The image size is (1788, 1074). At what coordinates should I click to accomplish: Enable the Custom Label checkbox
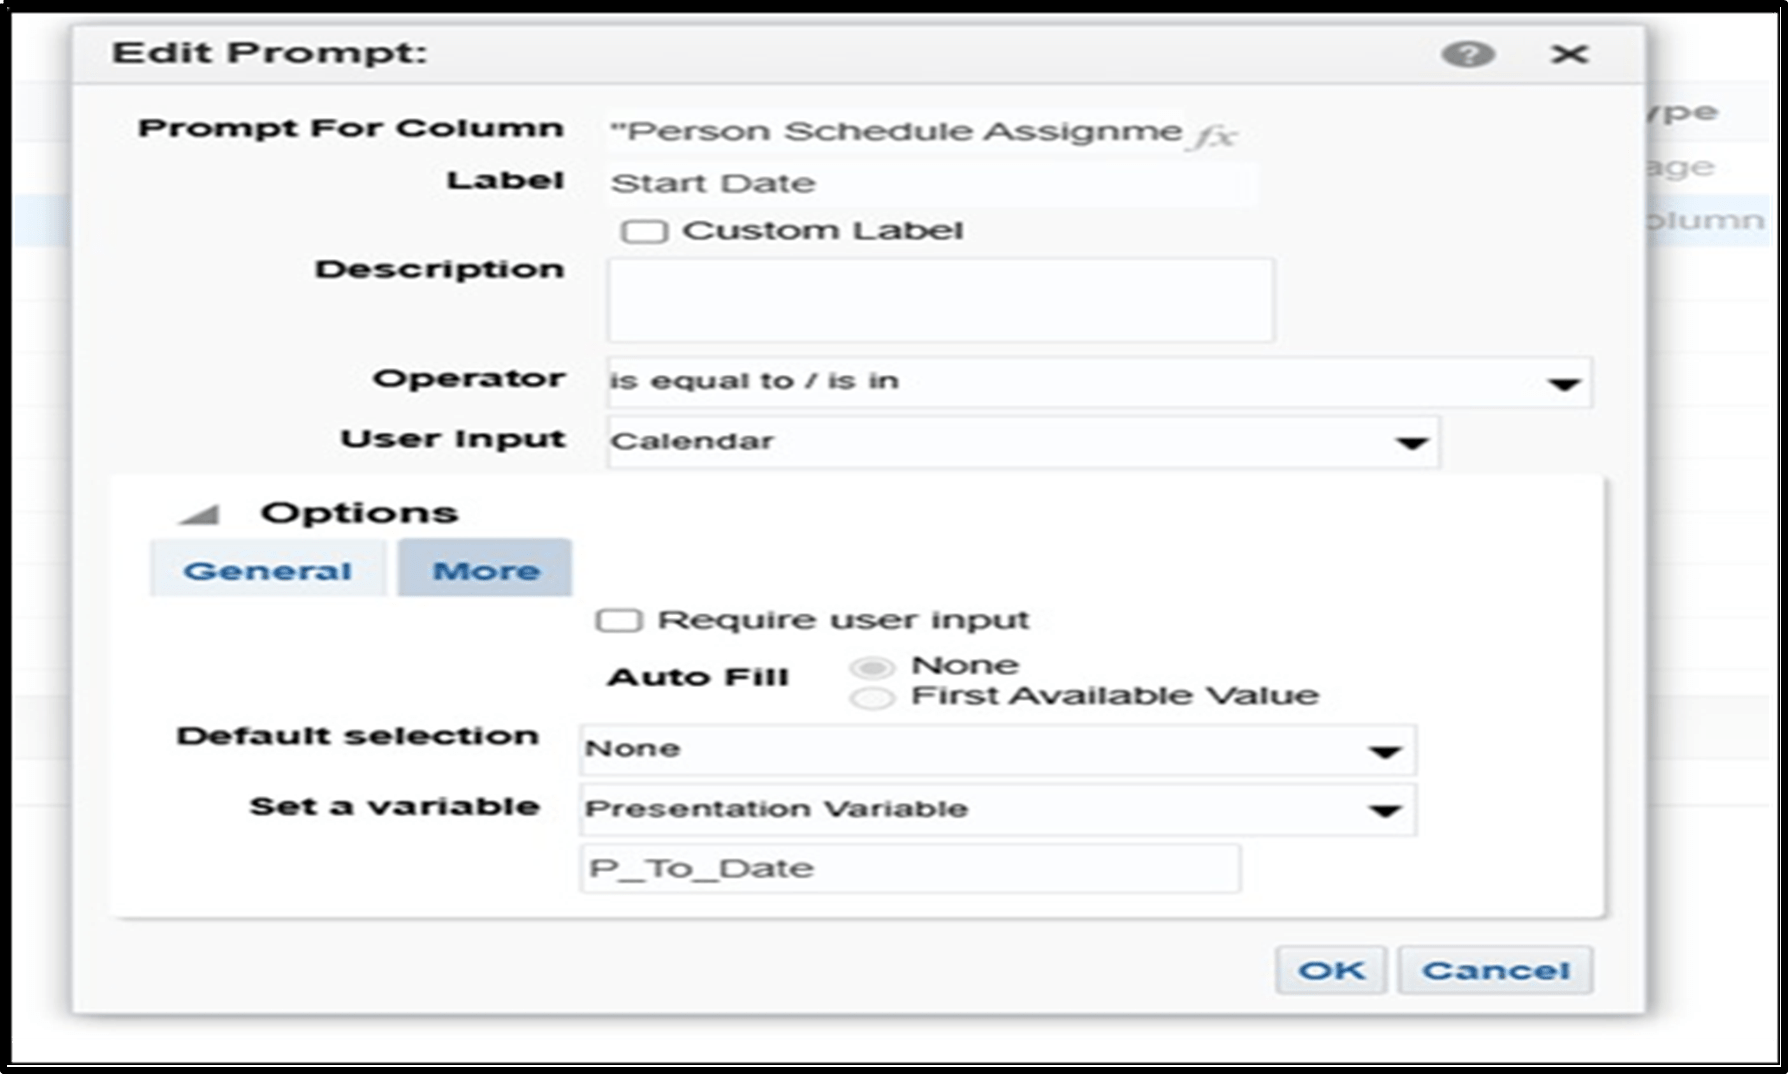(x=644, y=232)
